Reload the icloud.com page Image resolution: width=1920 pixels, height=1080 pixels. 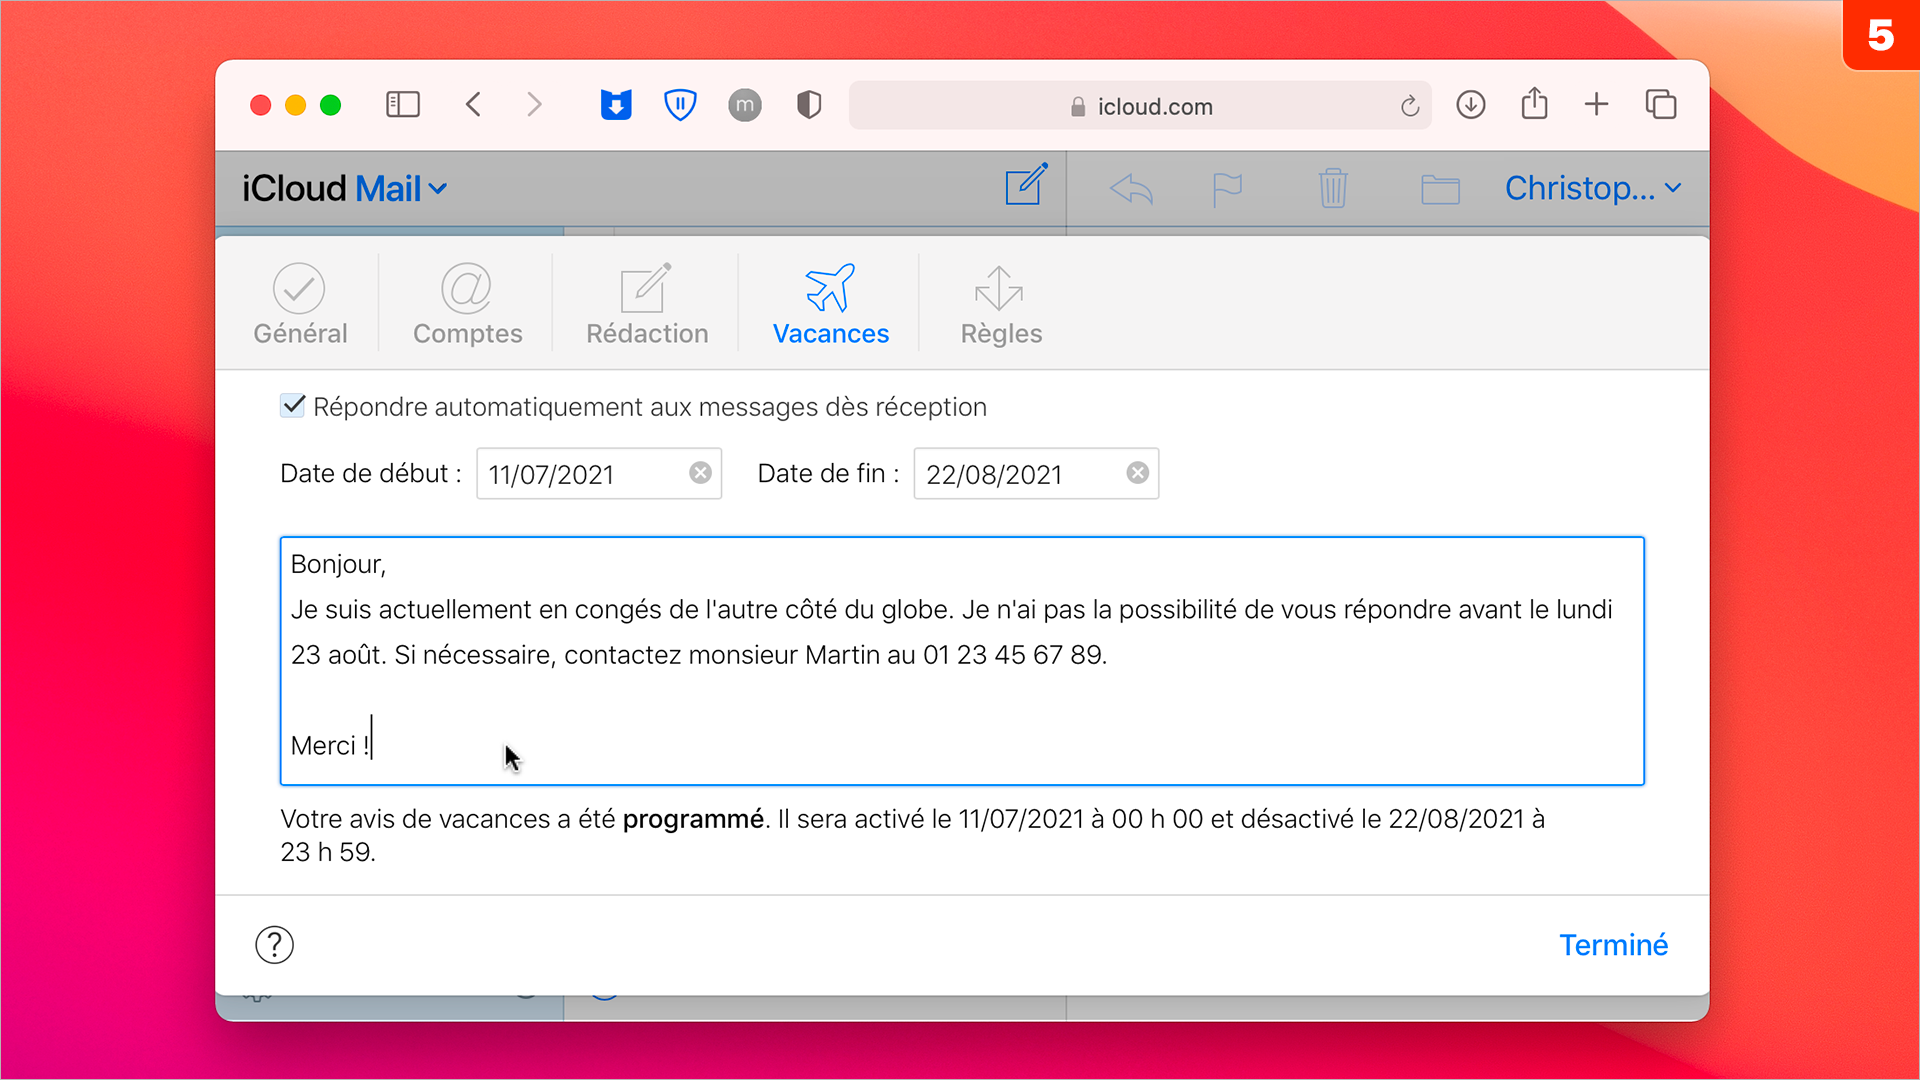[x=1409, y=106]
